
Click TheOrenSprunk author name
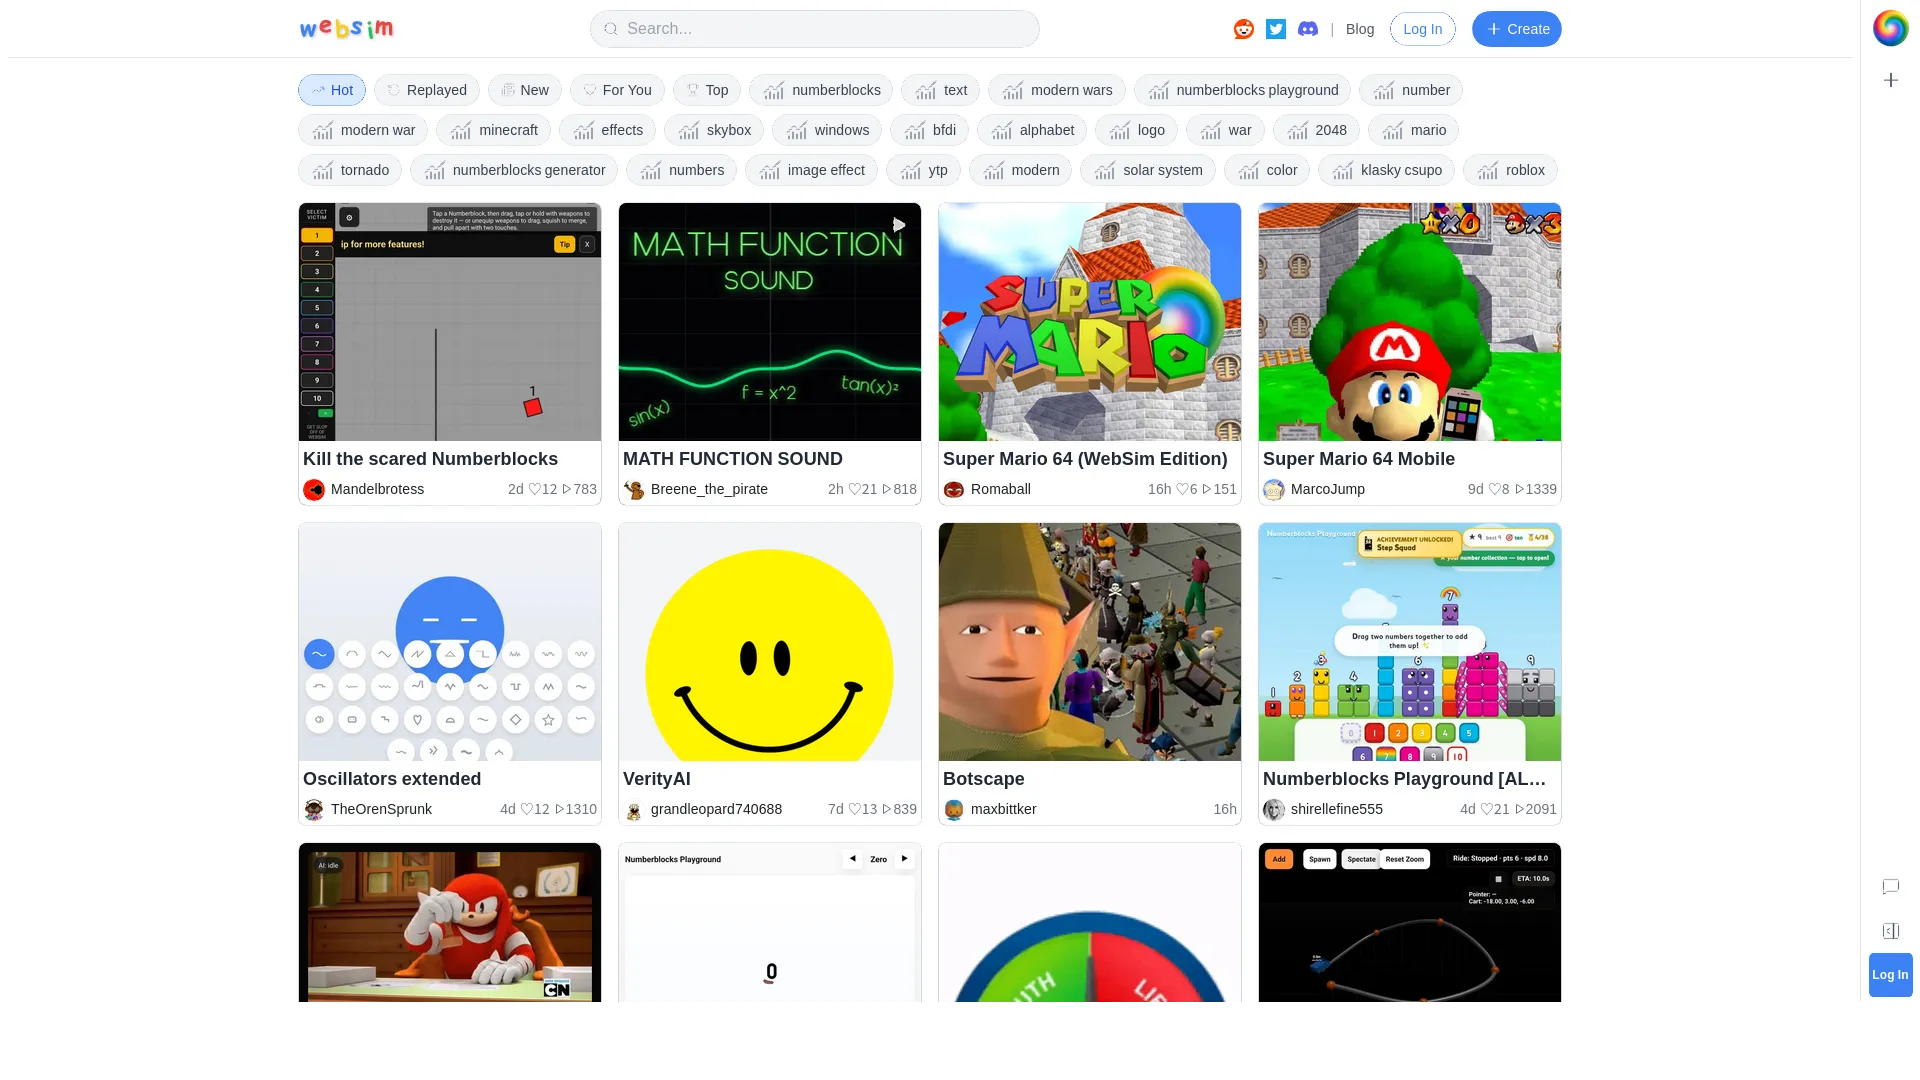click(381, 810)
